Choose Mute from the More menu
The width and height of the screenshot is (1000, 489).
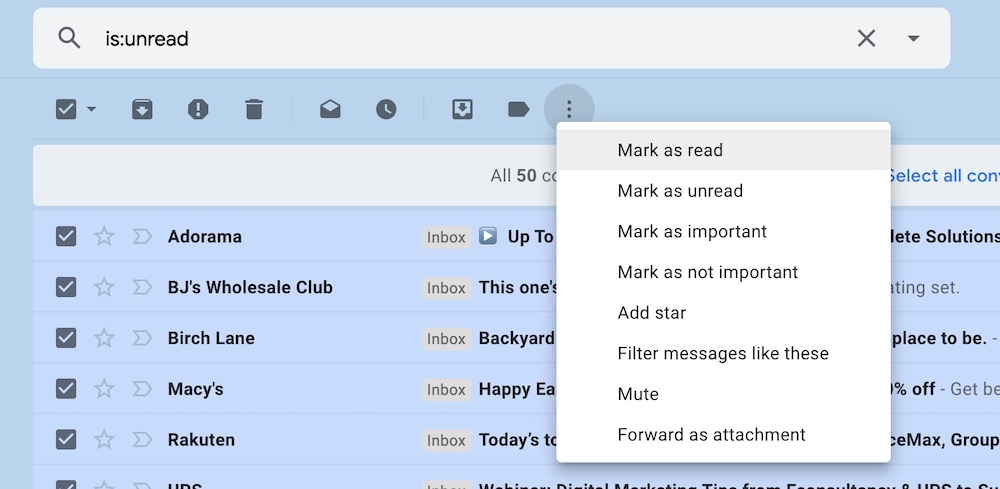tap(723, 394)
